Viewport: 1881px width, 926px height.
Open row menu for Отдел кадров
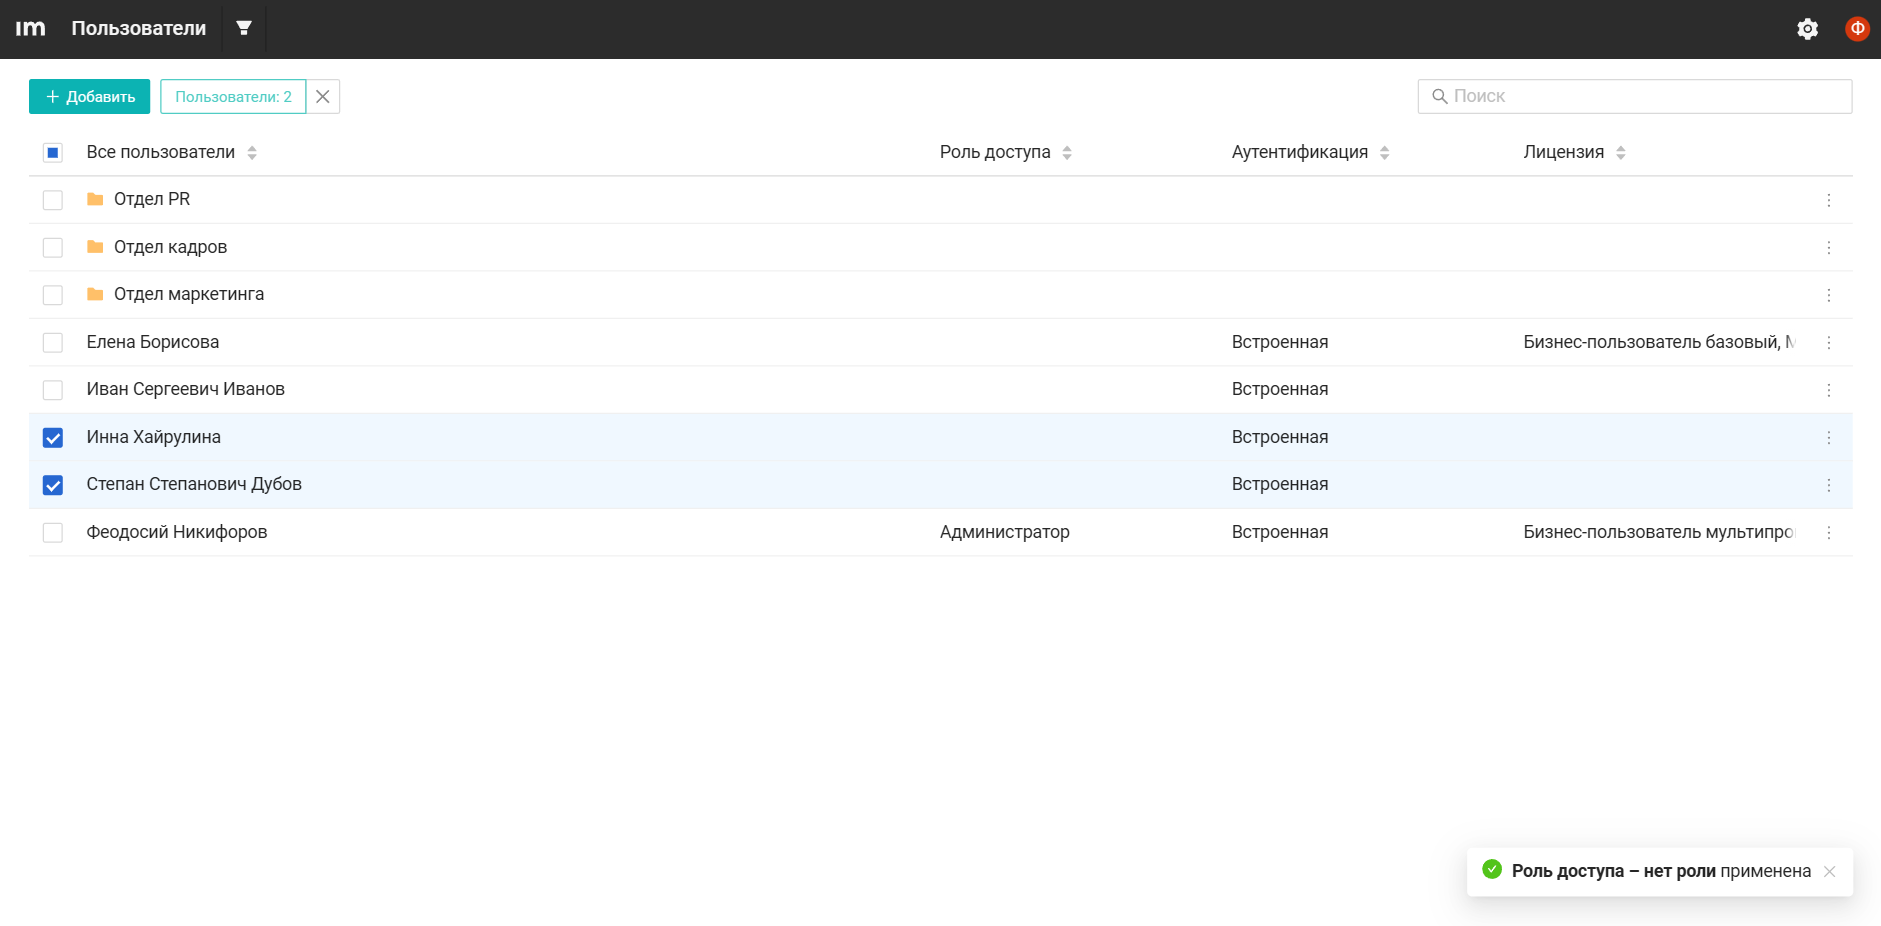pyautogui.click(x=1829, y=247)
